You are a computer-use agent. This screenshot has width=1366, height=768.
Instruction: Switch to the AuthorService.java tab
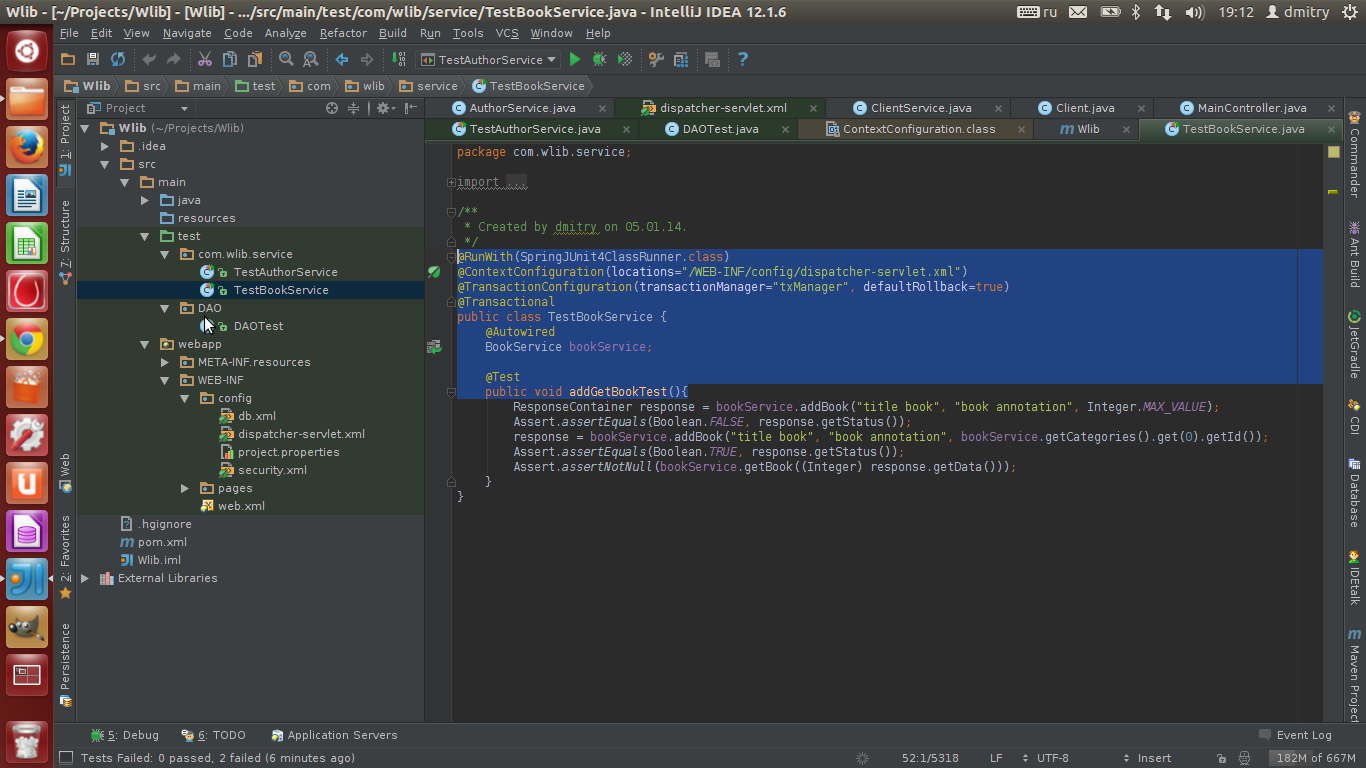[522, 108]
